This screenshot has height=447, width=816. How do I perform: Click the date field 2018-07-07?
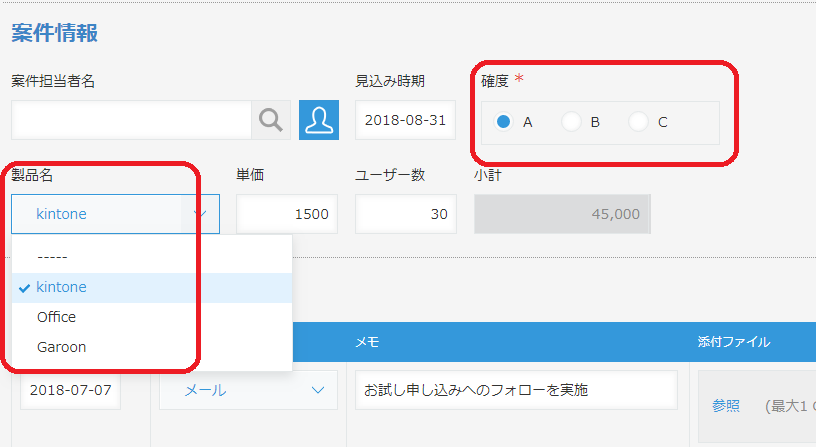(x=71, y=390)
